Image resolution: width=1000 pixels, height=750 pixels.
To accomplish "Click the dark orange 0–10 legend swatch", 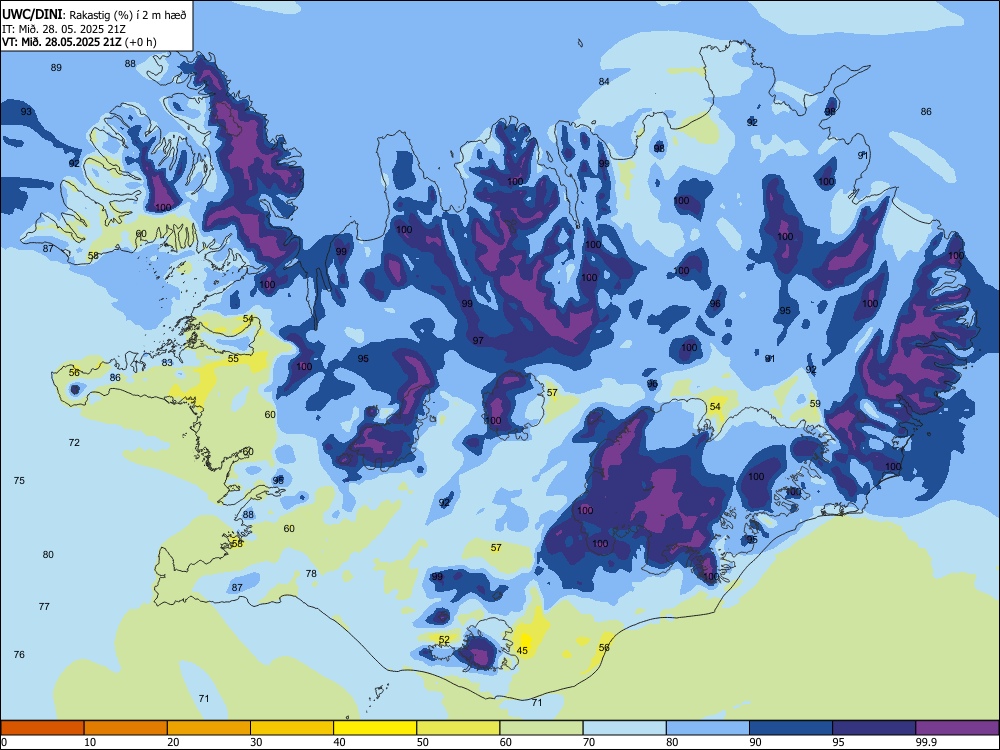I will click(42, 728).
